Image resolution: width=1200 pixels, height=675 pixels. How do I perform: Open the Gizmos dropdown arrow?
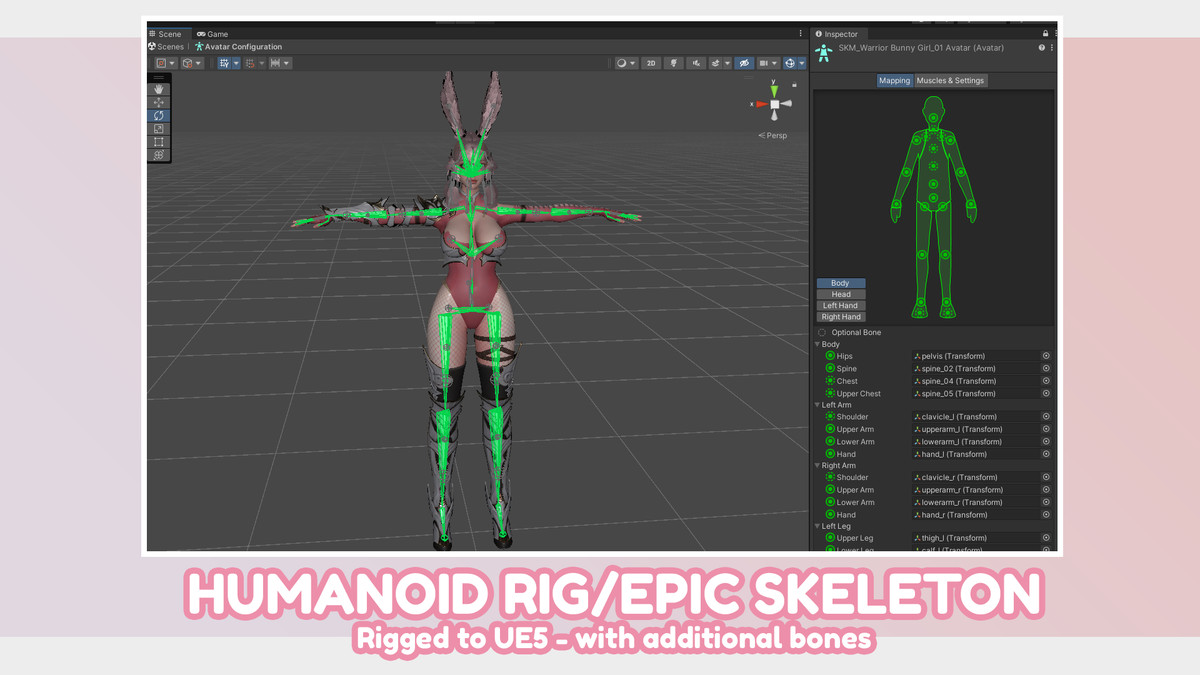click(x=801, y=63)
